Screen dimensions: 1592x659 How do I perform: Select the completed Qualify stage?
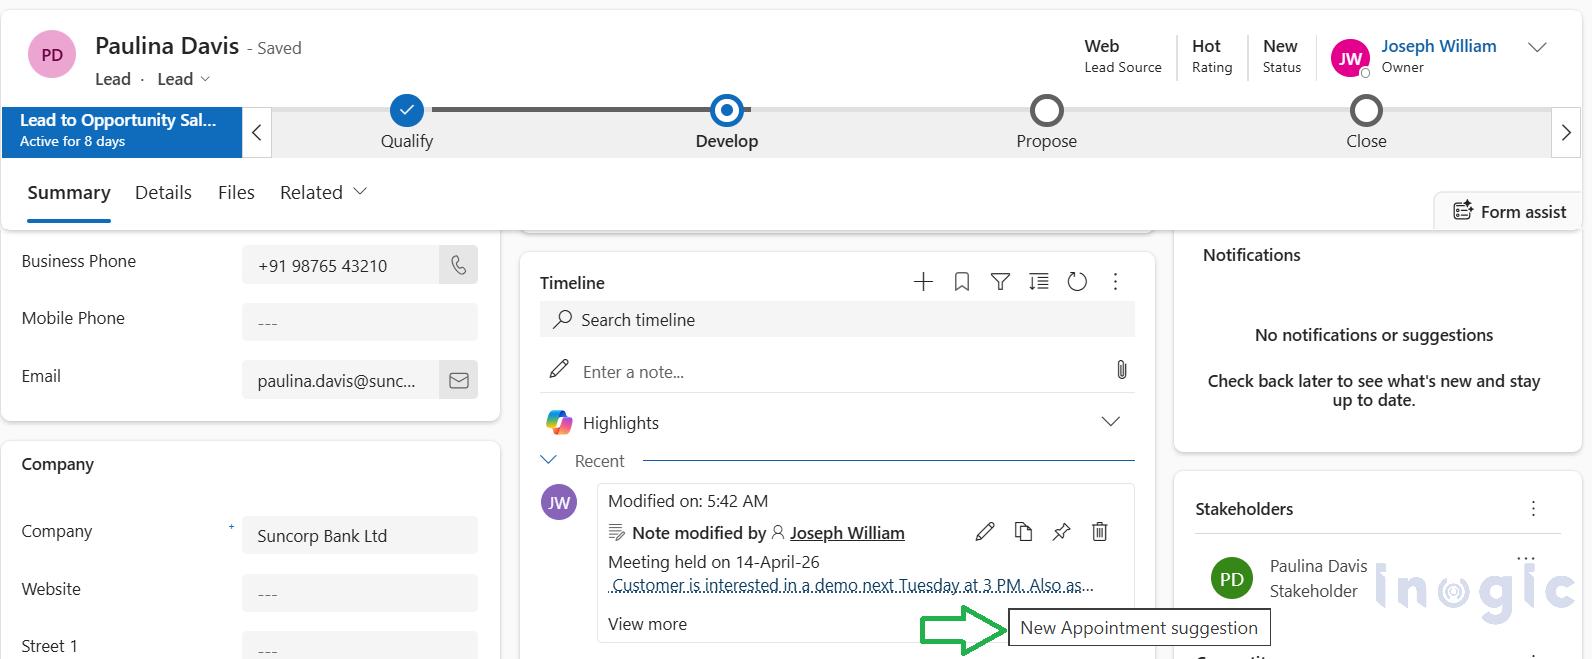407,110
